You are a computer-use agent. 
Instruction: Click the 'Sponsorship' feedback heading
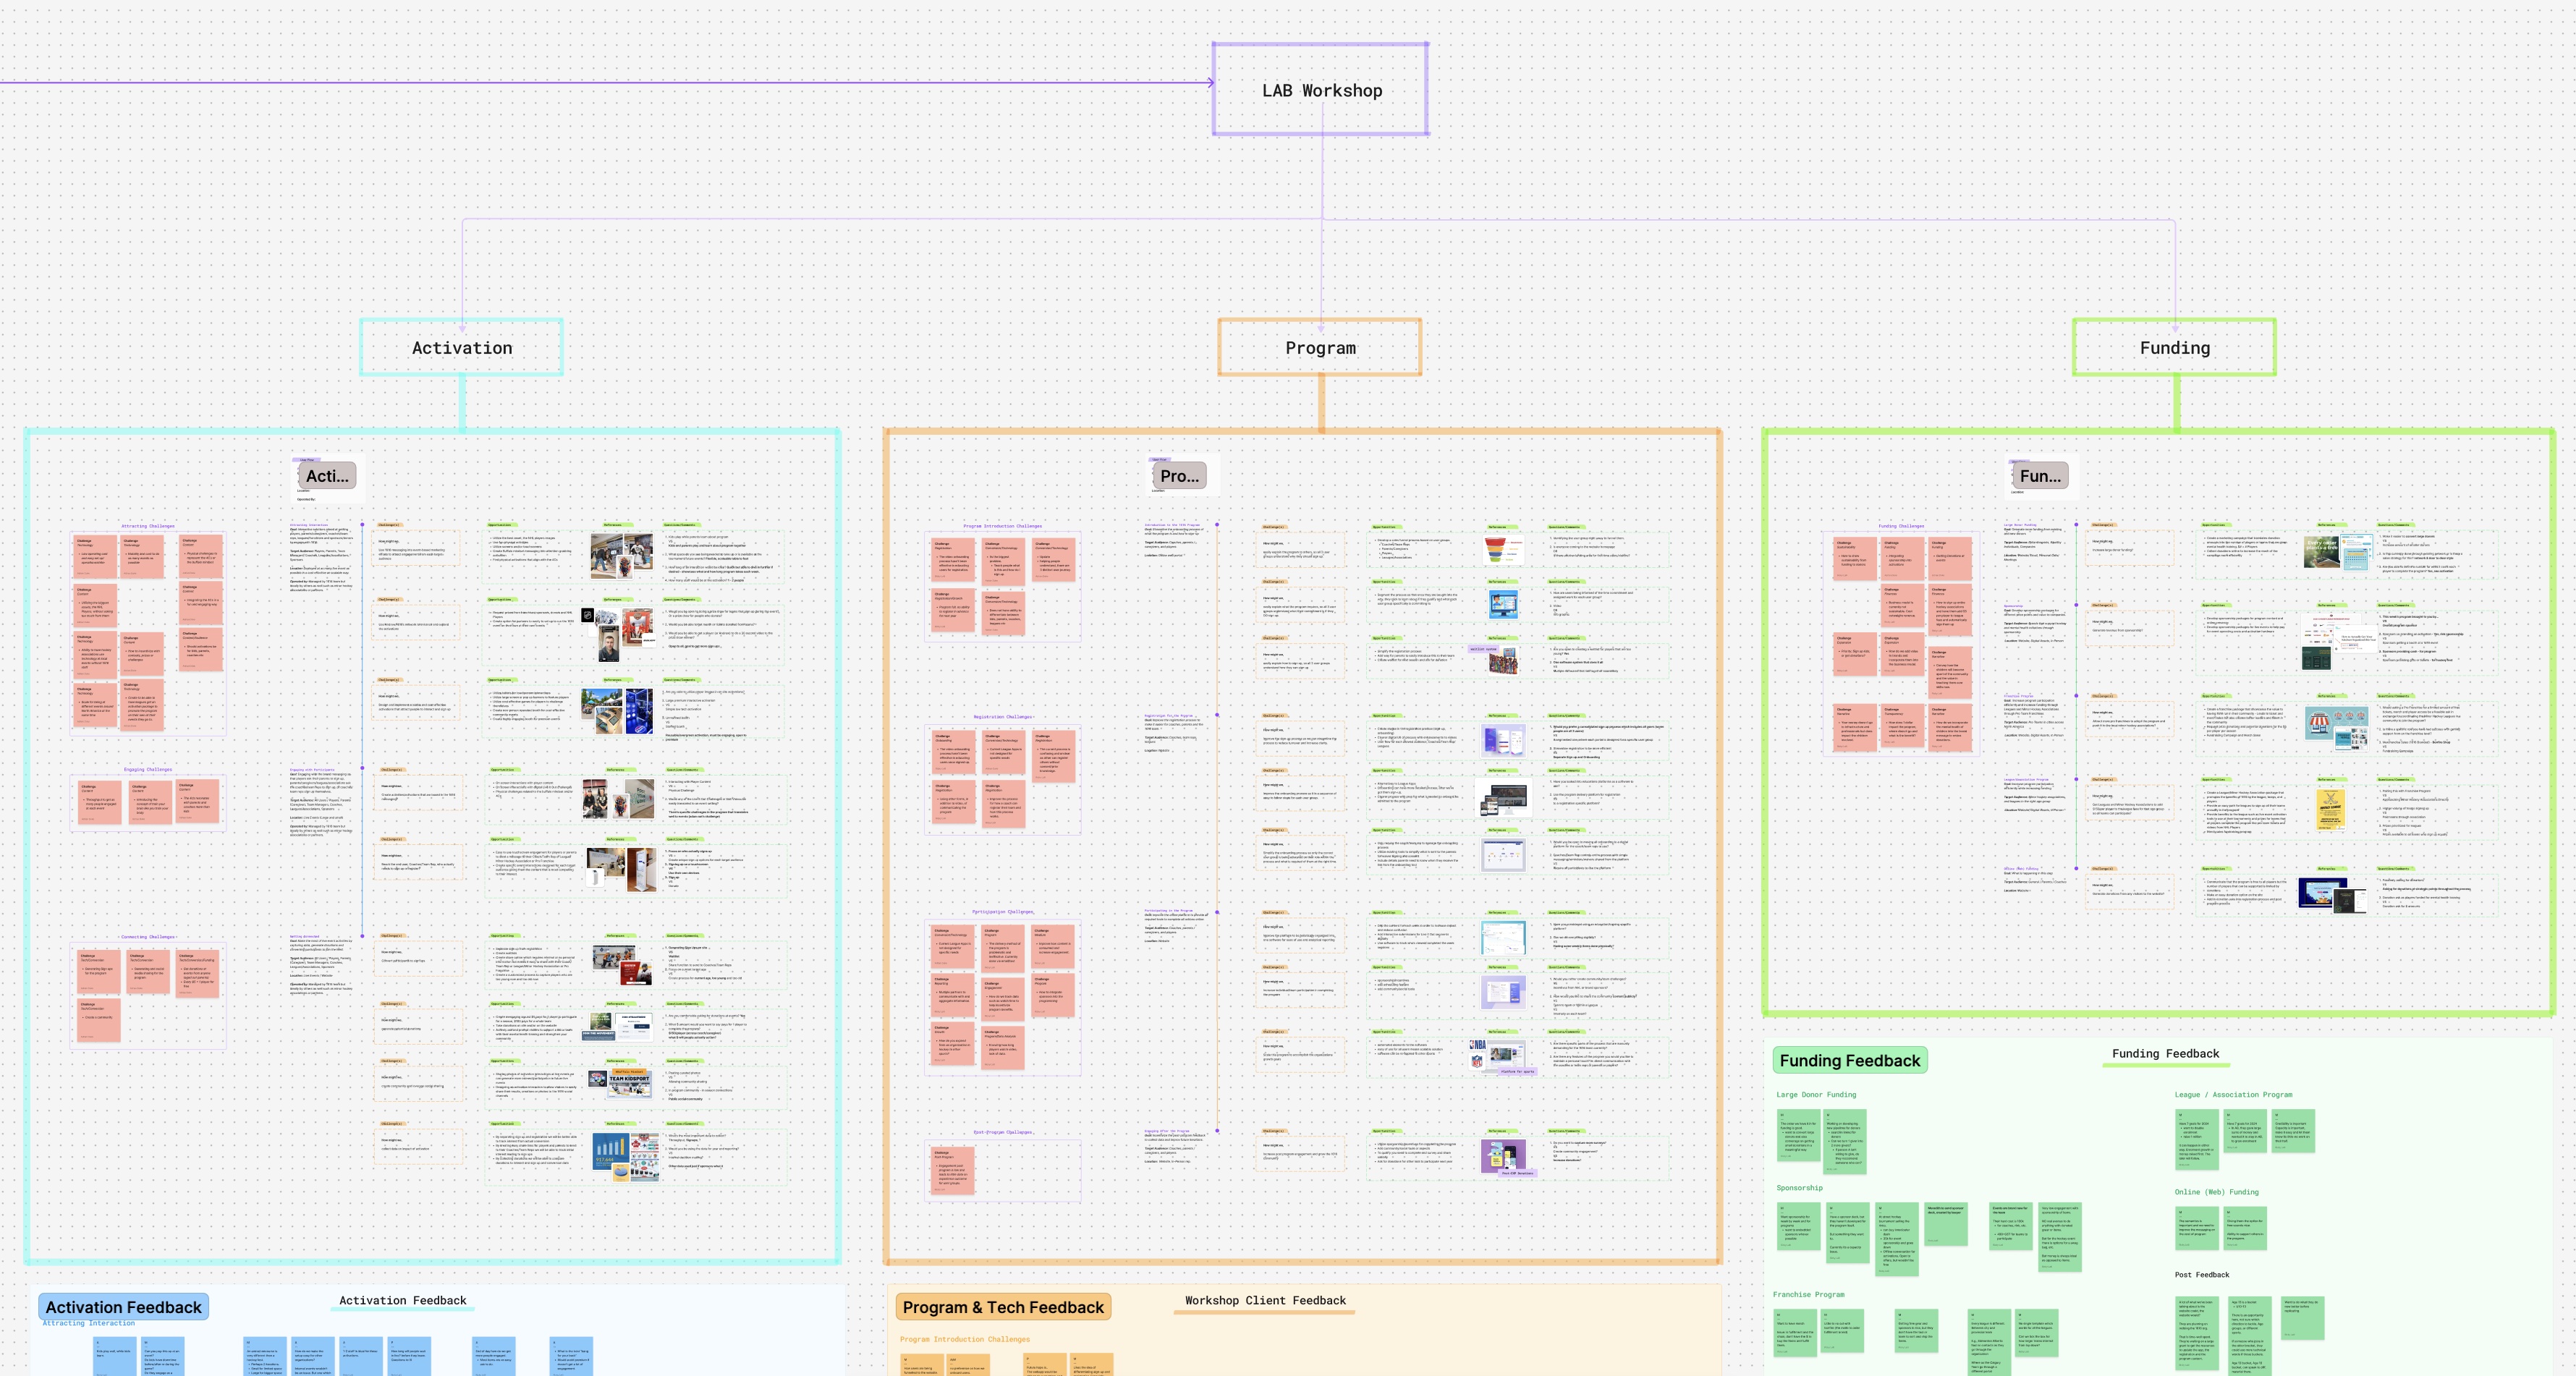coord(1799,1188)
